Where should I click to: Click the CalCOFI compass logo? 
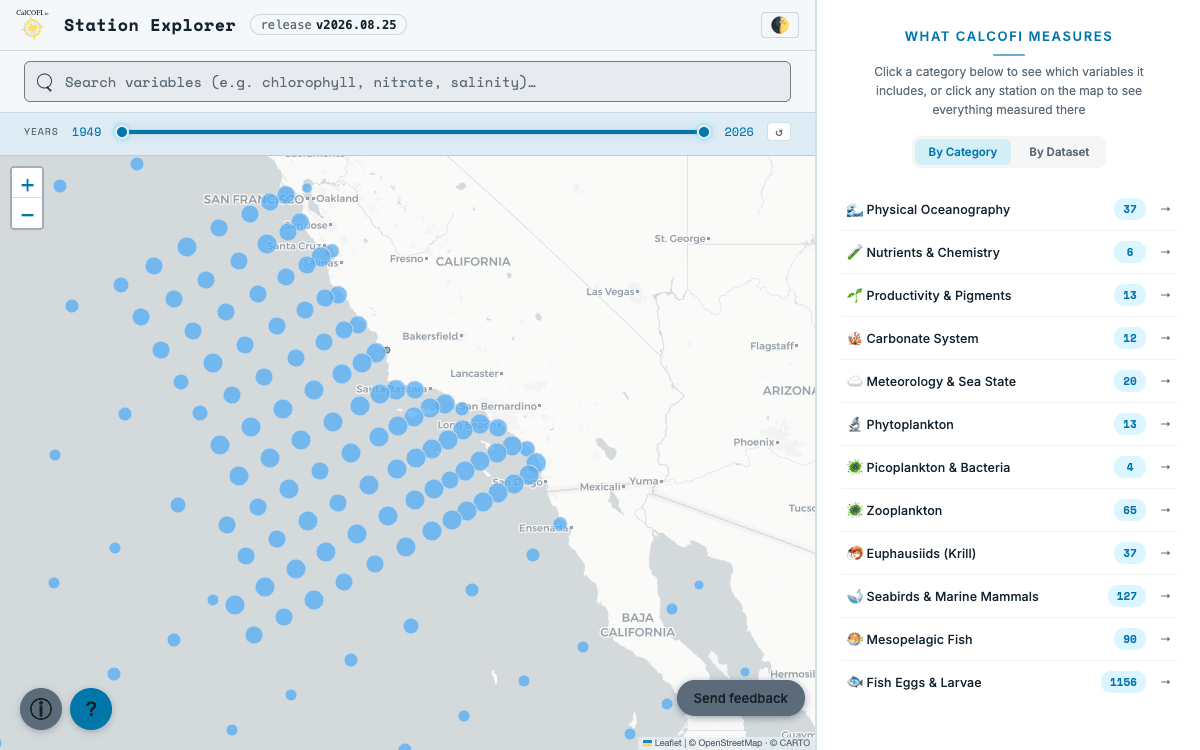32,25
